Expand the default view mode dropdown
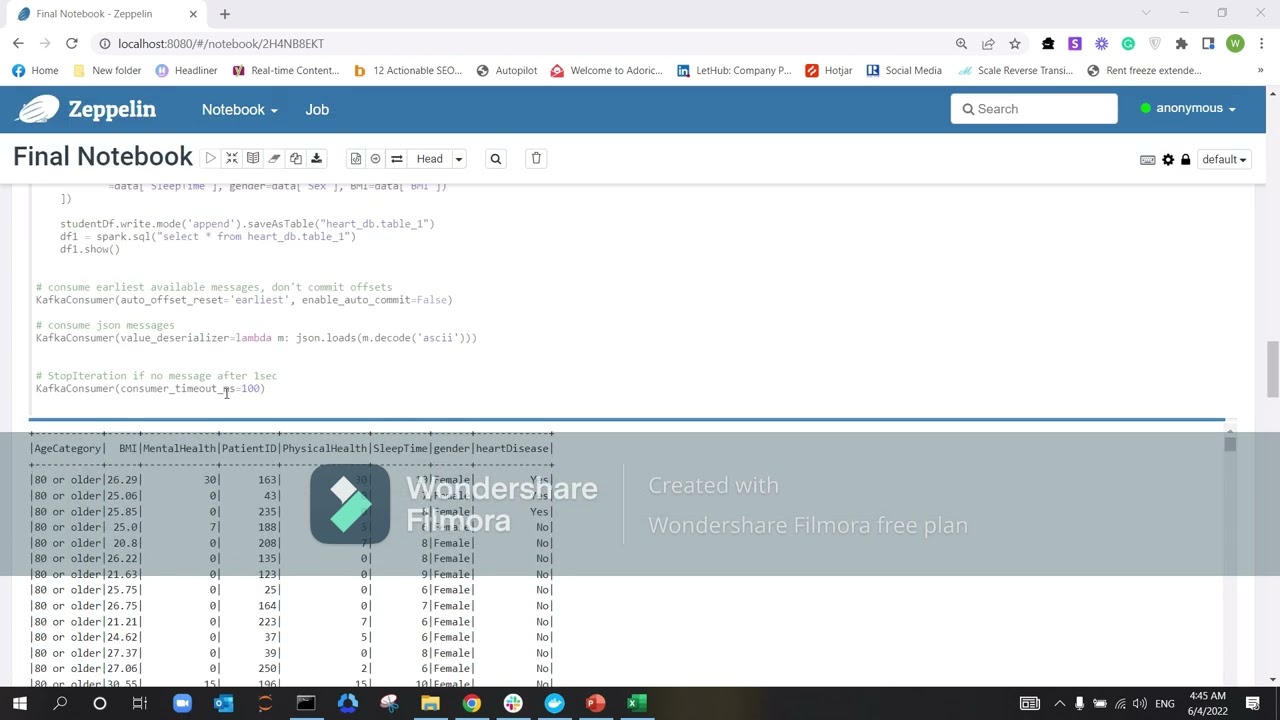Image resolution: width=1280 pixels, height=720 pixels. [x=1224, y=159]
